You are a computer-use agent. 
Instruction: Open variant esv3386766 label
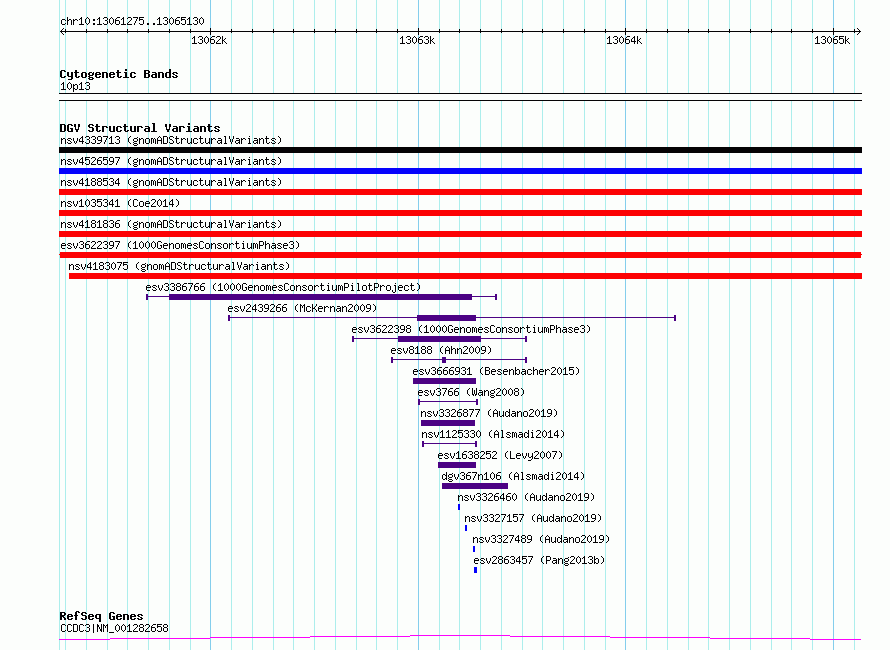click(283, 287)
